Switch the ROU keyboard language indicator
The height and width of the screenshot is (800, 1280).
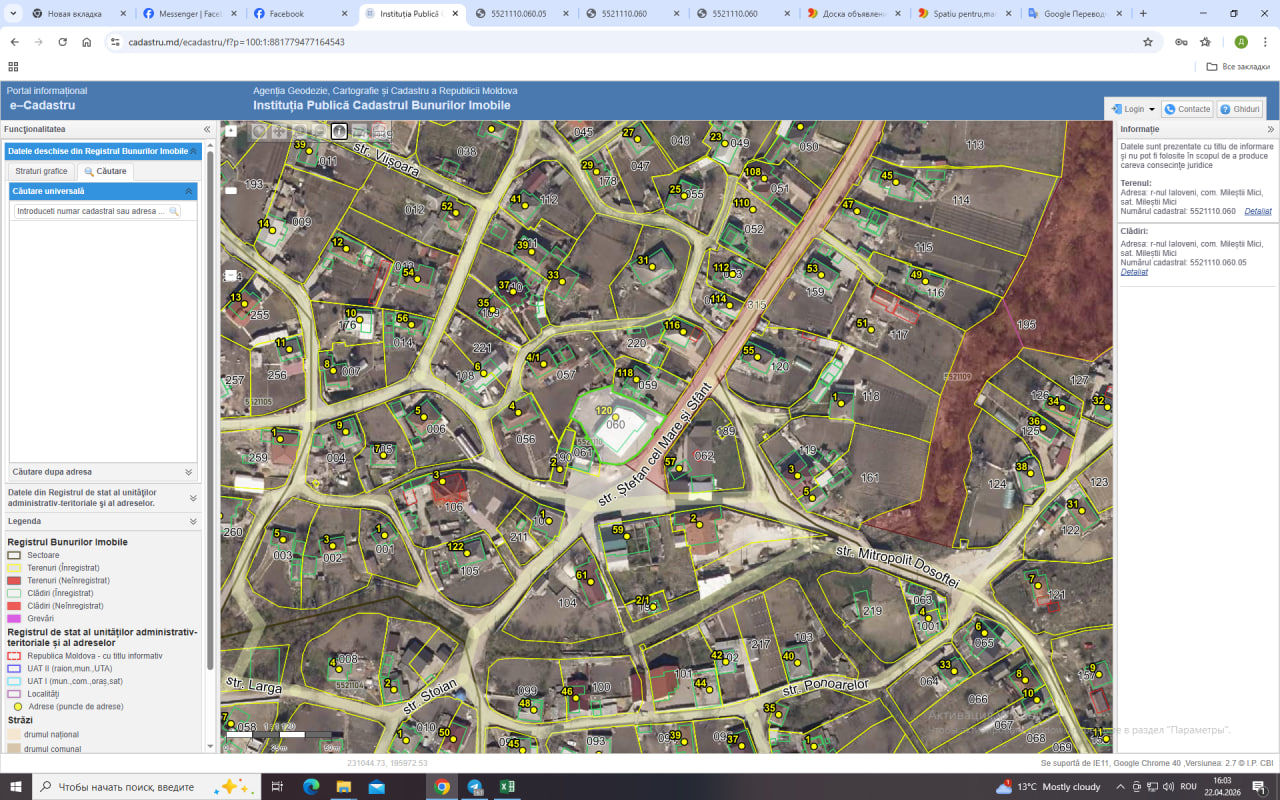point(1188,786)
